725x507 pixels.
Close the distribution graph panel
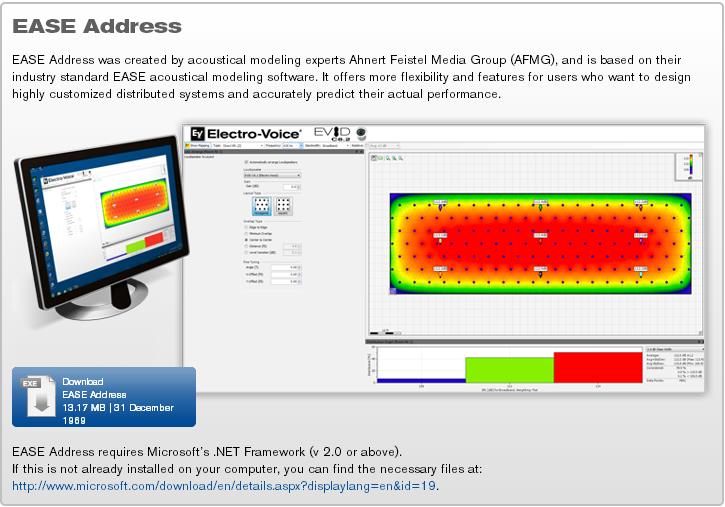[x=701, y=342]
